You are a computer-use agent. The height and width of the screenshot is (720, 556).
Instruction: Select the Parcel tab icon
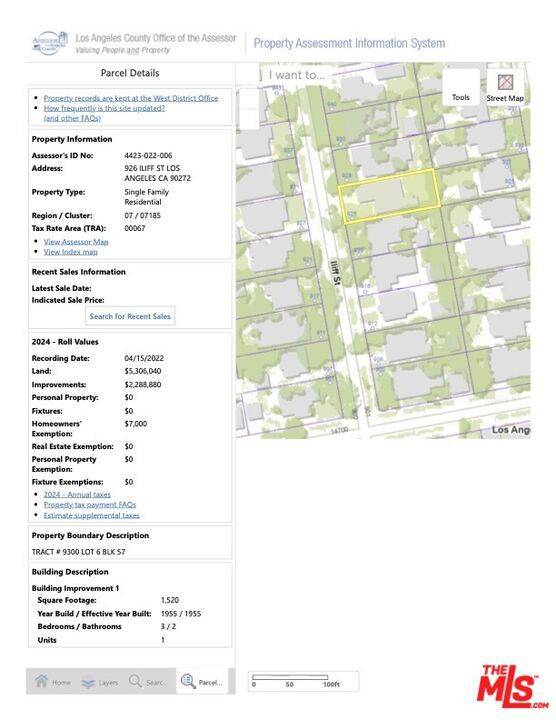[x=188, y=681]
